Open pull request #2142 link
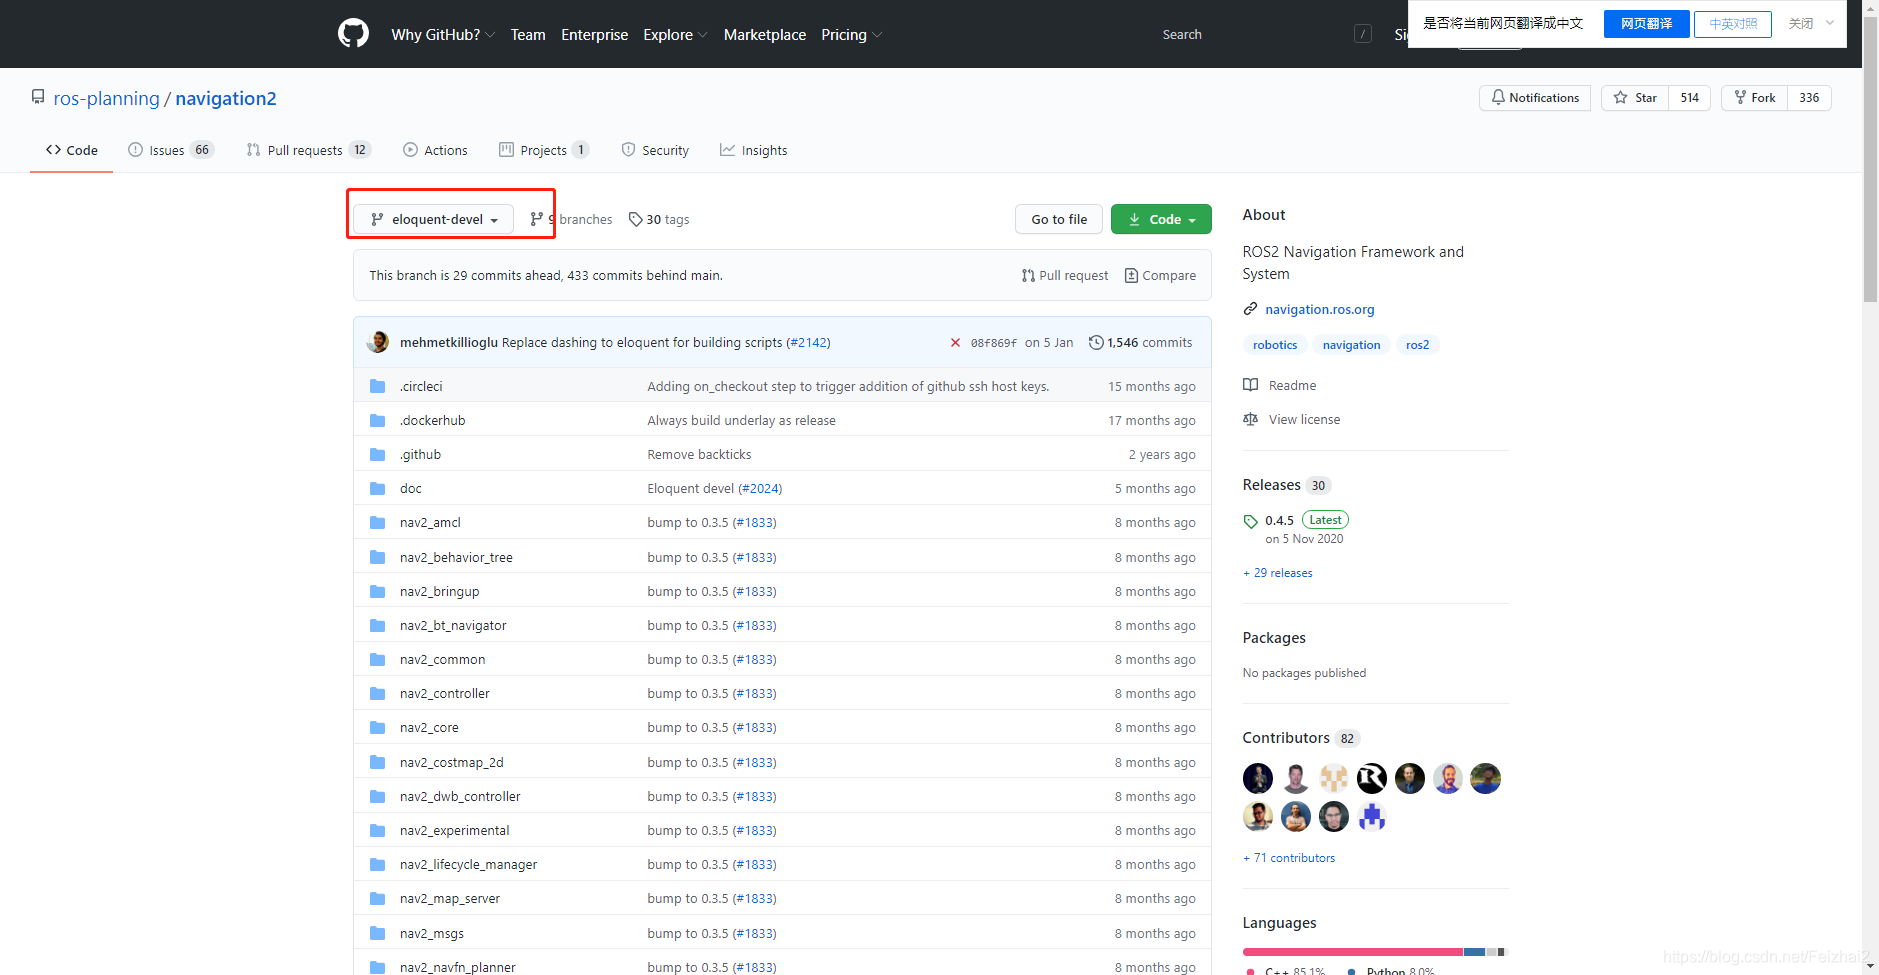The width and height of the screenshot is (1879, 975). pyautogui.click(x=809, y=343)
